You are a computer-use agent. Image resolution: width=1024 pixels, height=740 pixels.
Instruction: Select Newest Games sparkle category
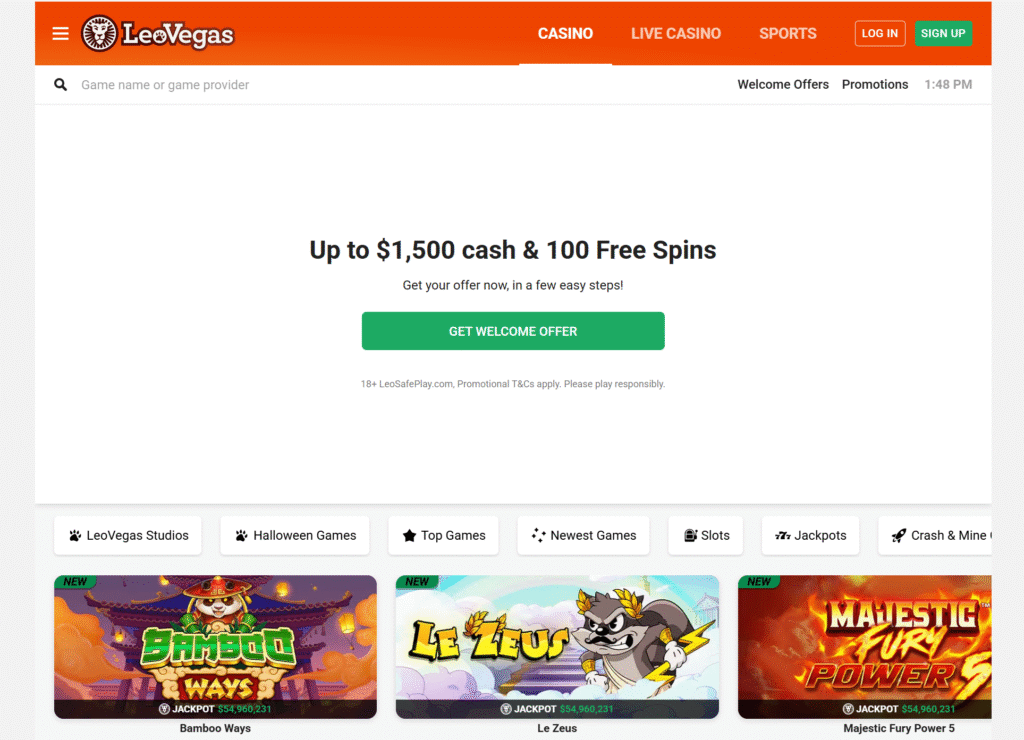tap(583, 536)
